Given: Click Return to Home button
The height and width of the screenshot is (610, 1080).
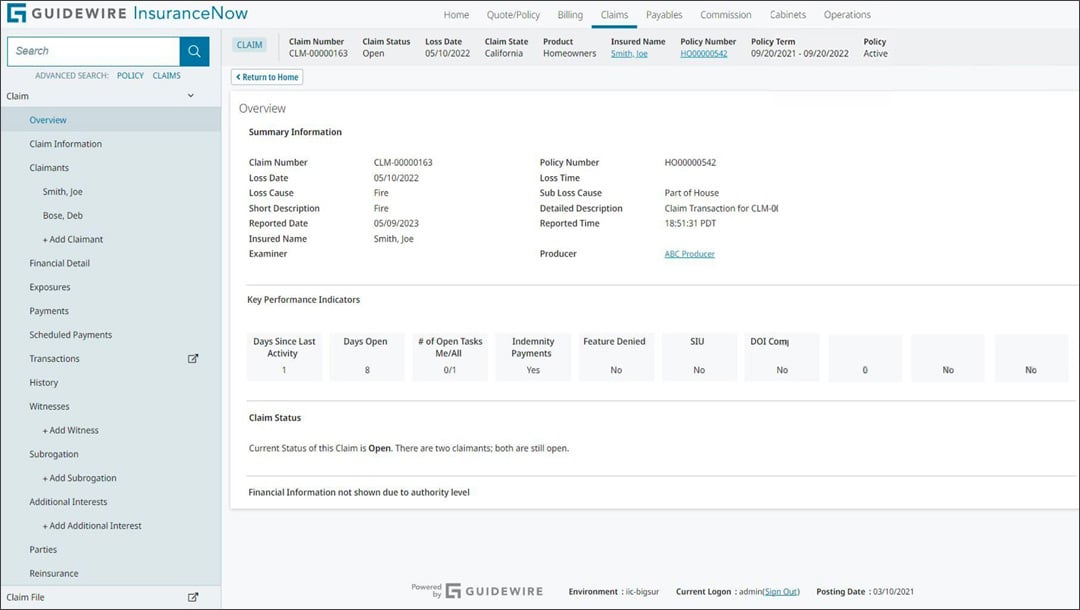Looking at the screenshot, I should [x=267, y=77].
